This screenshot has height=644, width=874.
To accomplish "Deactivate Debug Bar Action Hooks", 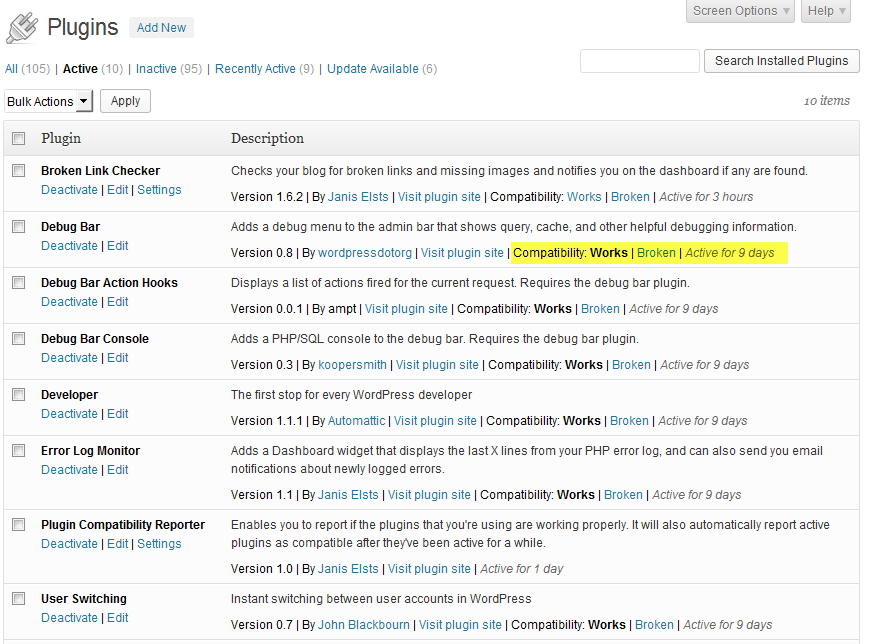I will point(69,302).
